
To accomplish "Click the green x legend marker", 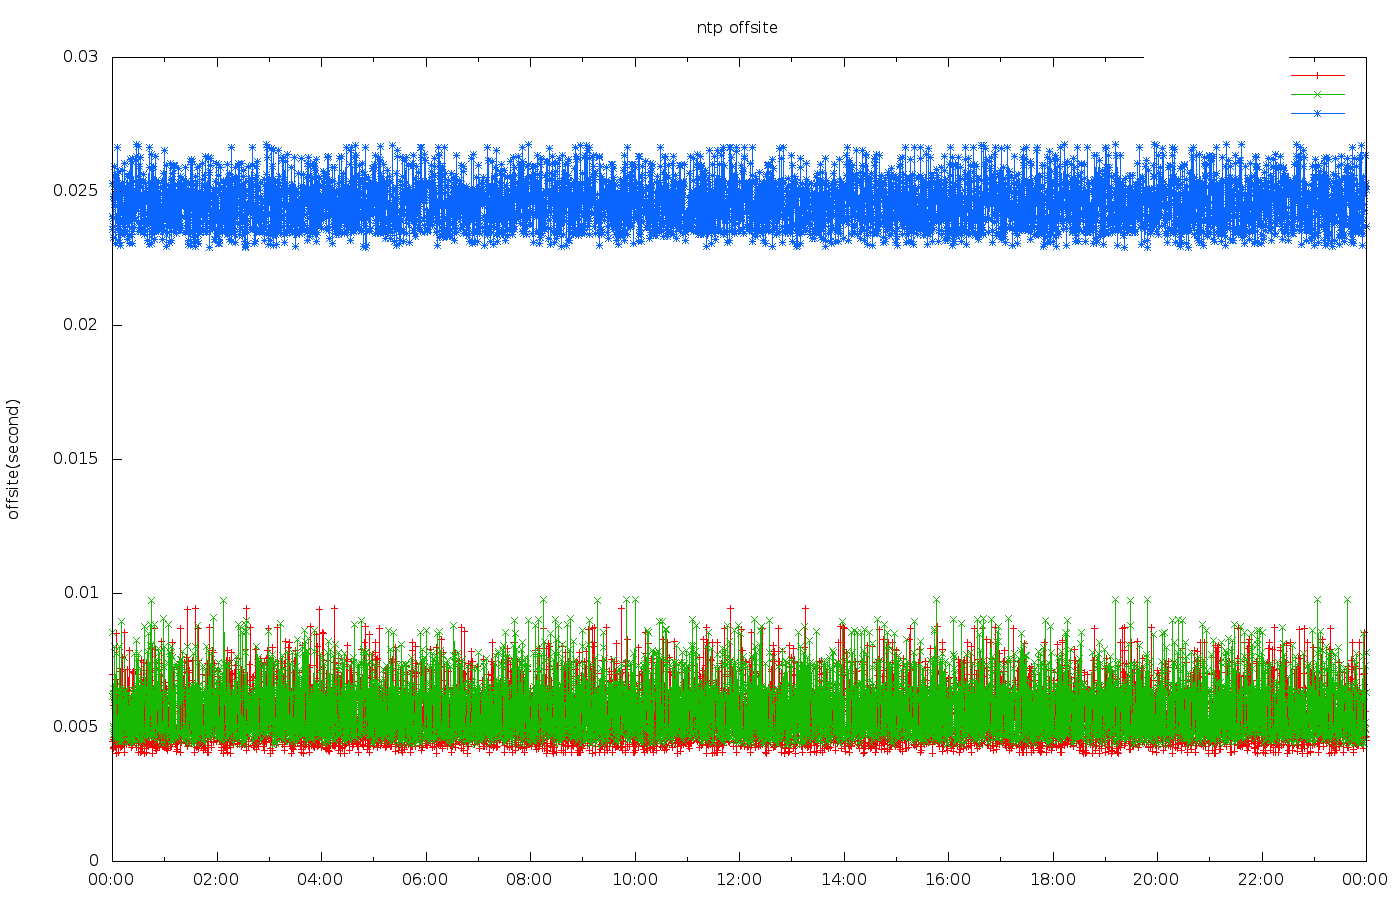I will [x=1317, y=94].
